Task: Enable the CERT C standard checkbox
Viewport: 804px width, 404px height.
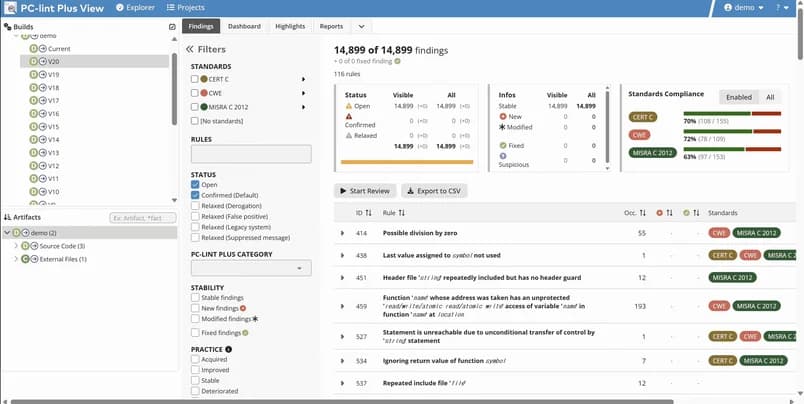Action: [194, 79]
